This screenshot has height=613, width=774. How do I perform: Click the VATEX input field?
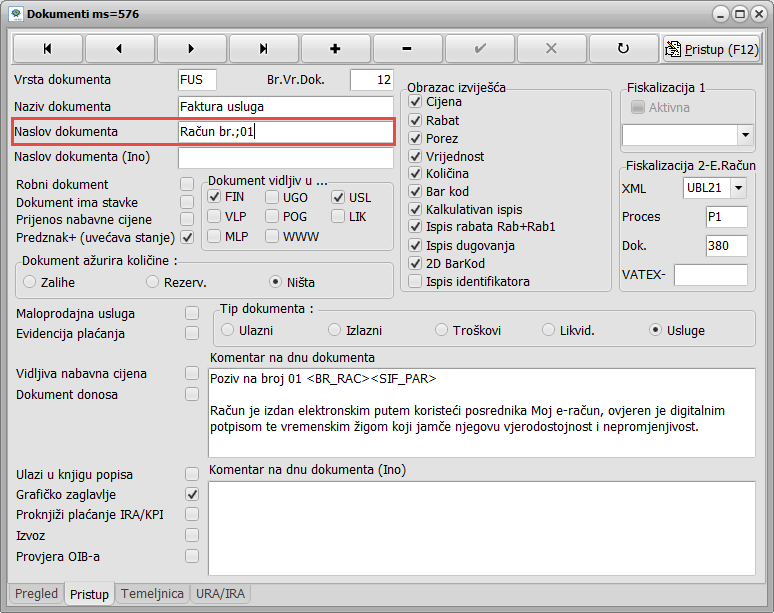710,275
